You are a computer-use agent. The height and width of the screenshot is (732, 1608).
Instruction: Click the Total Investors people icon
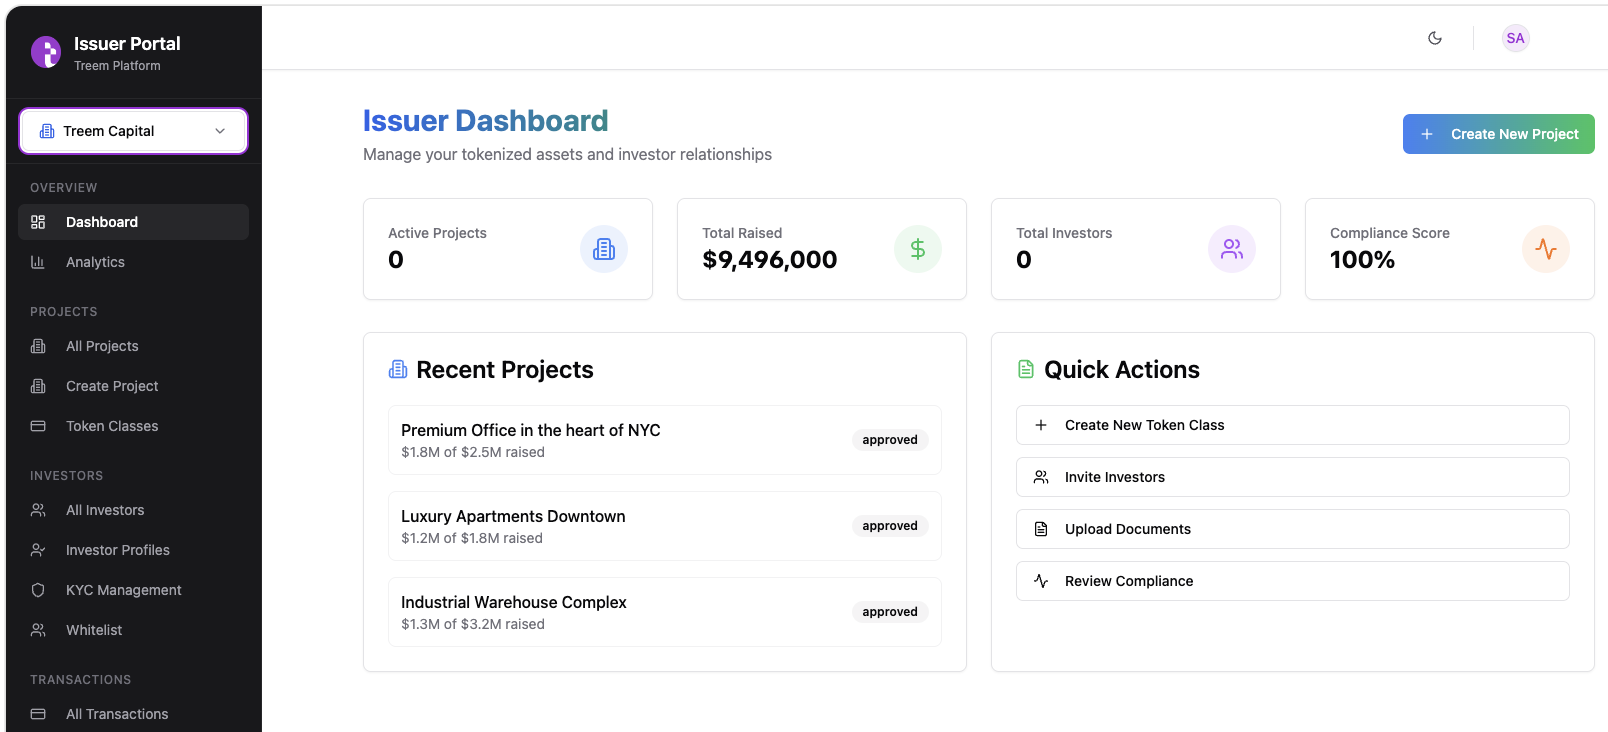point(1232,249)
